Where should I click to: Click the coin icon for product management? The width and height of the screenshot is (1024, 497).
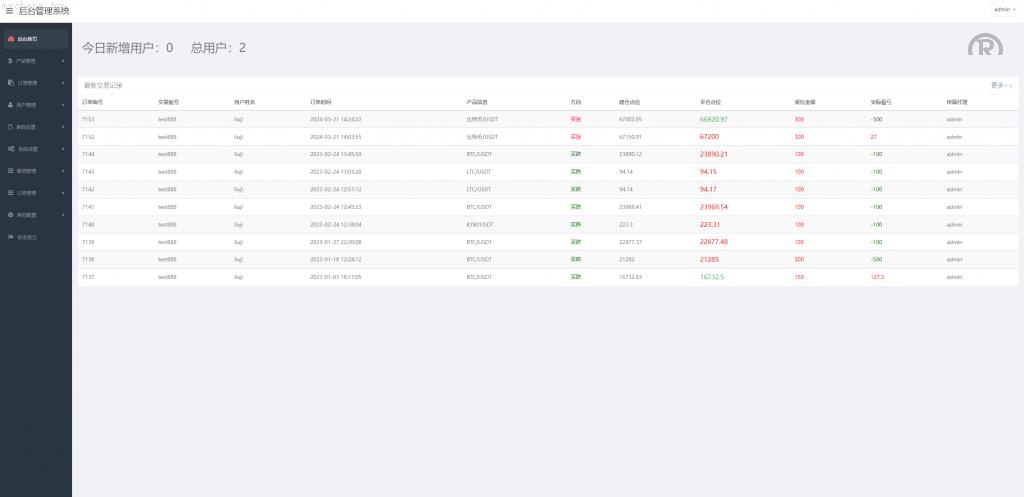coord(10,61)
